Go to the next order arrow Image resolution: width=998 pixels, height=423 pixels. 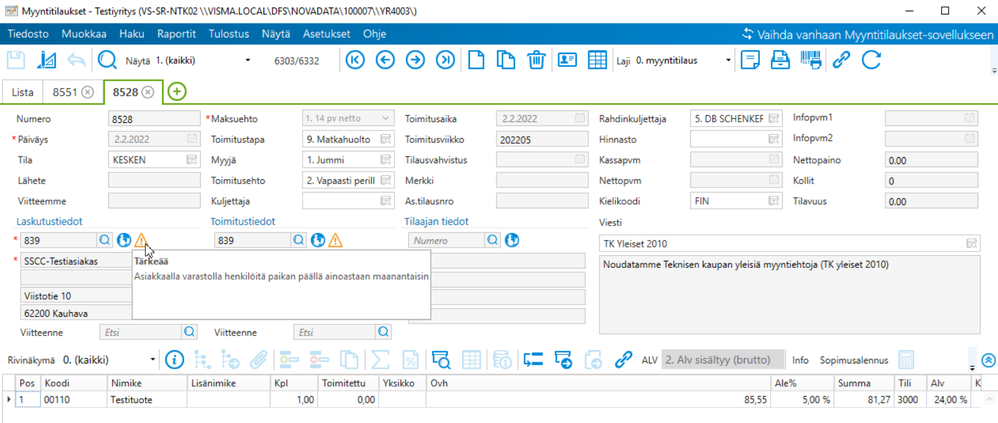415,60
